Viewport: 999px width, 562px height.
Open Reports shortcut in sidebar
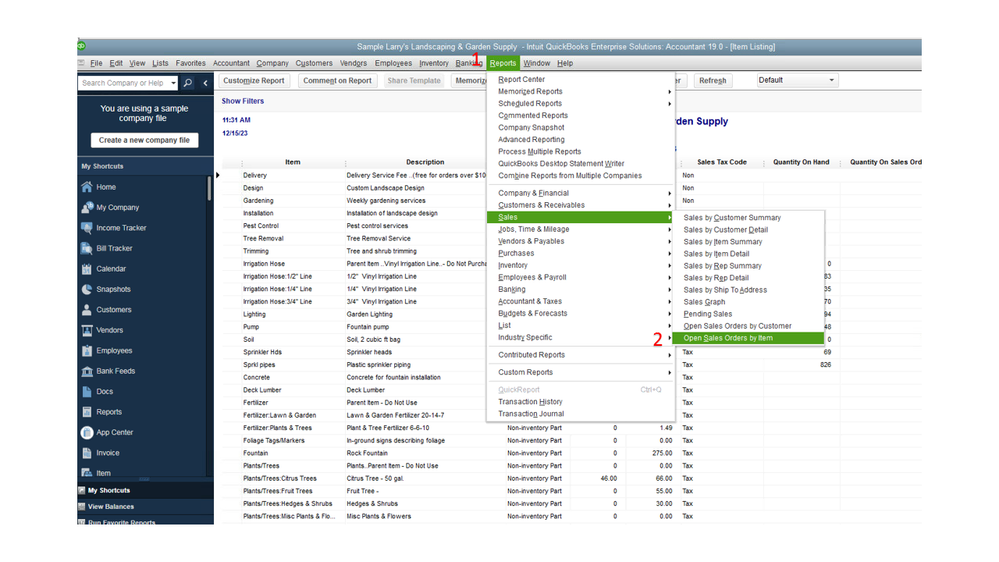[108, 412]
